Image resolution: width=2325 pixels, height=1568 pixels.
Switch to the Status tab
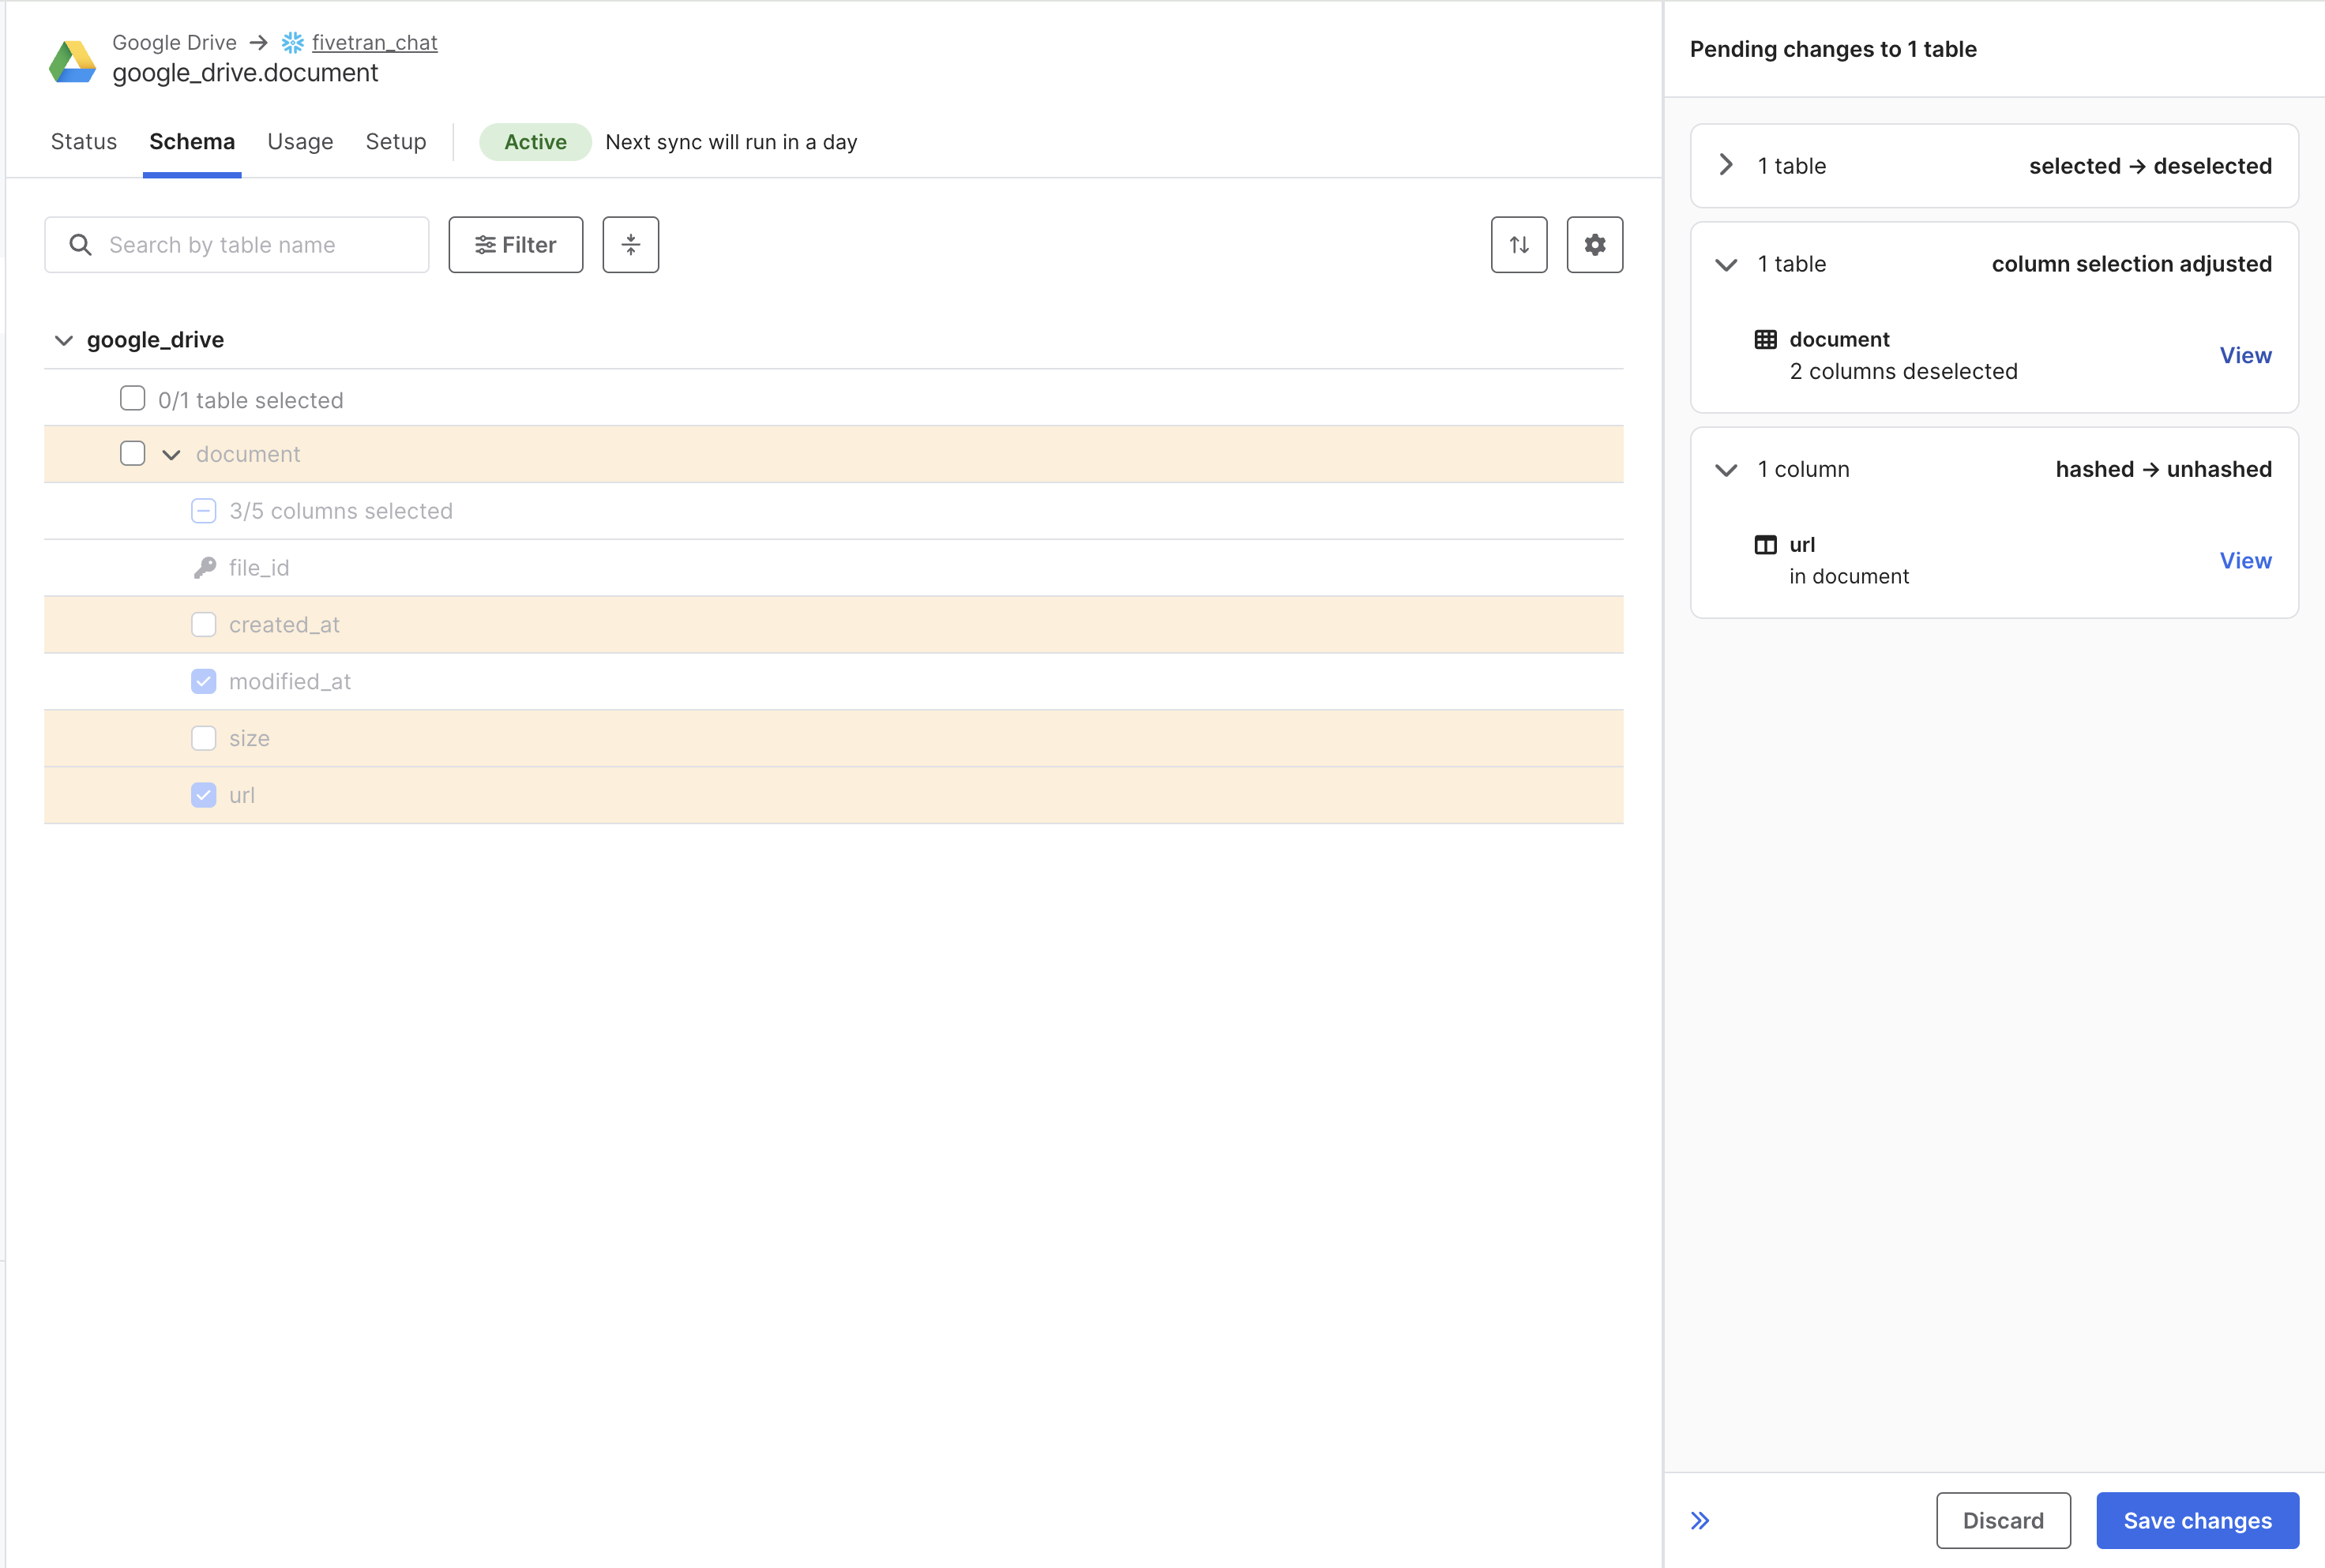click(84, 142)
